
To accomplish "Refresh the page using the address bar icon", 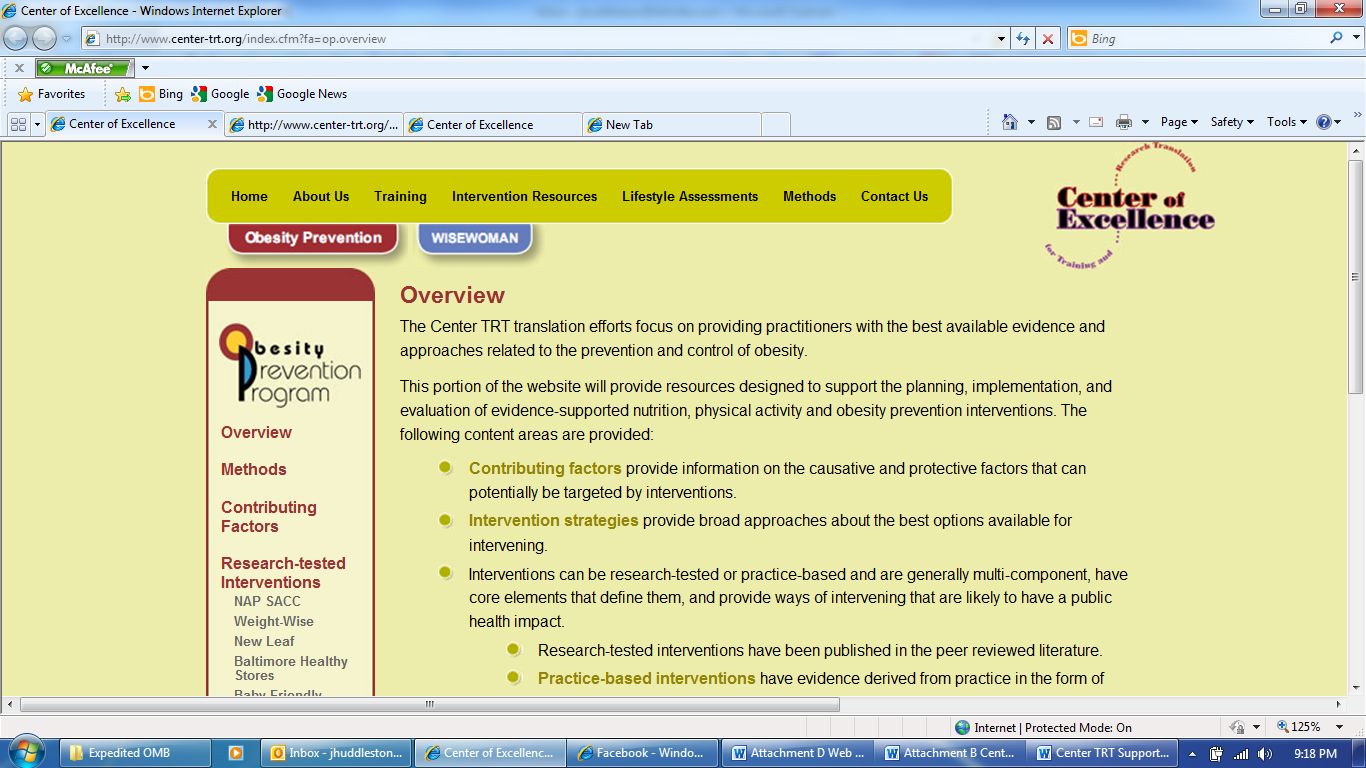I will [x=1022, y=39].
